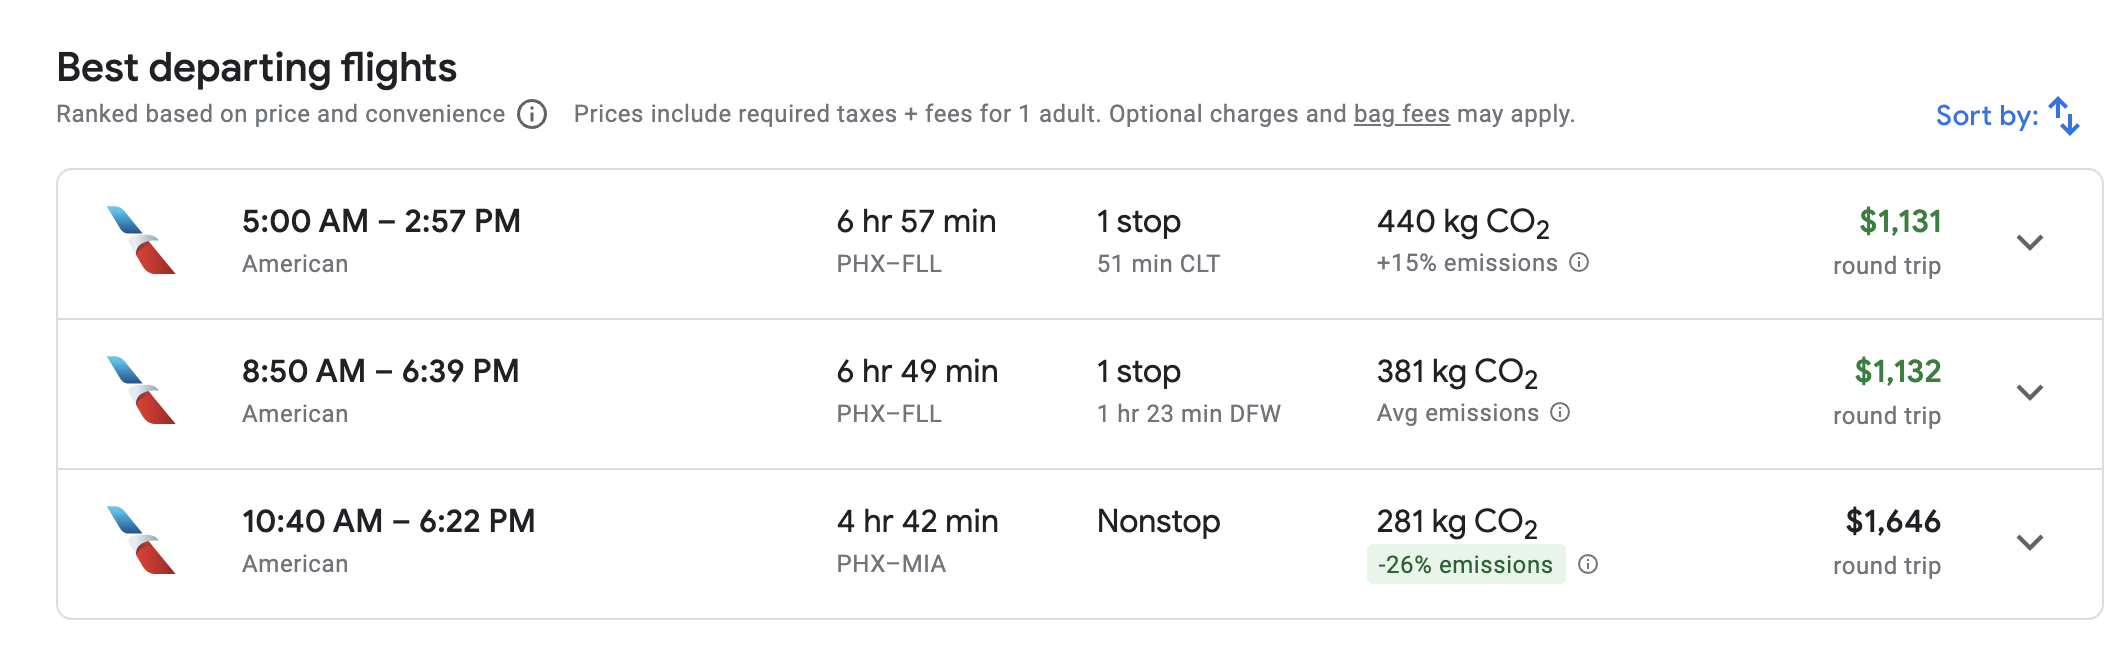Expand the 10:40 AM nonstop flight details
The height and width of the screenshot is (662, 2126).
point(2029,543)
